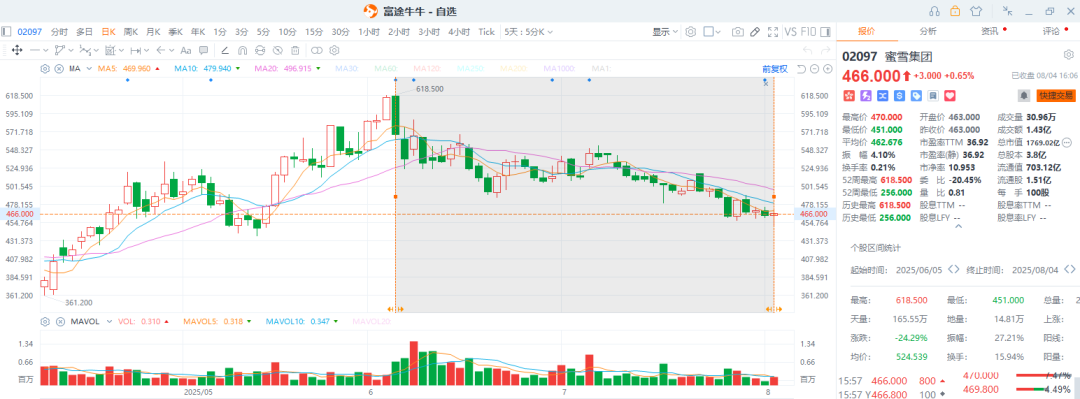Take a chart screenshot with camera icon
The image size is (1080, 399).
click(x=738, y=32)
